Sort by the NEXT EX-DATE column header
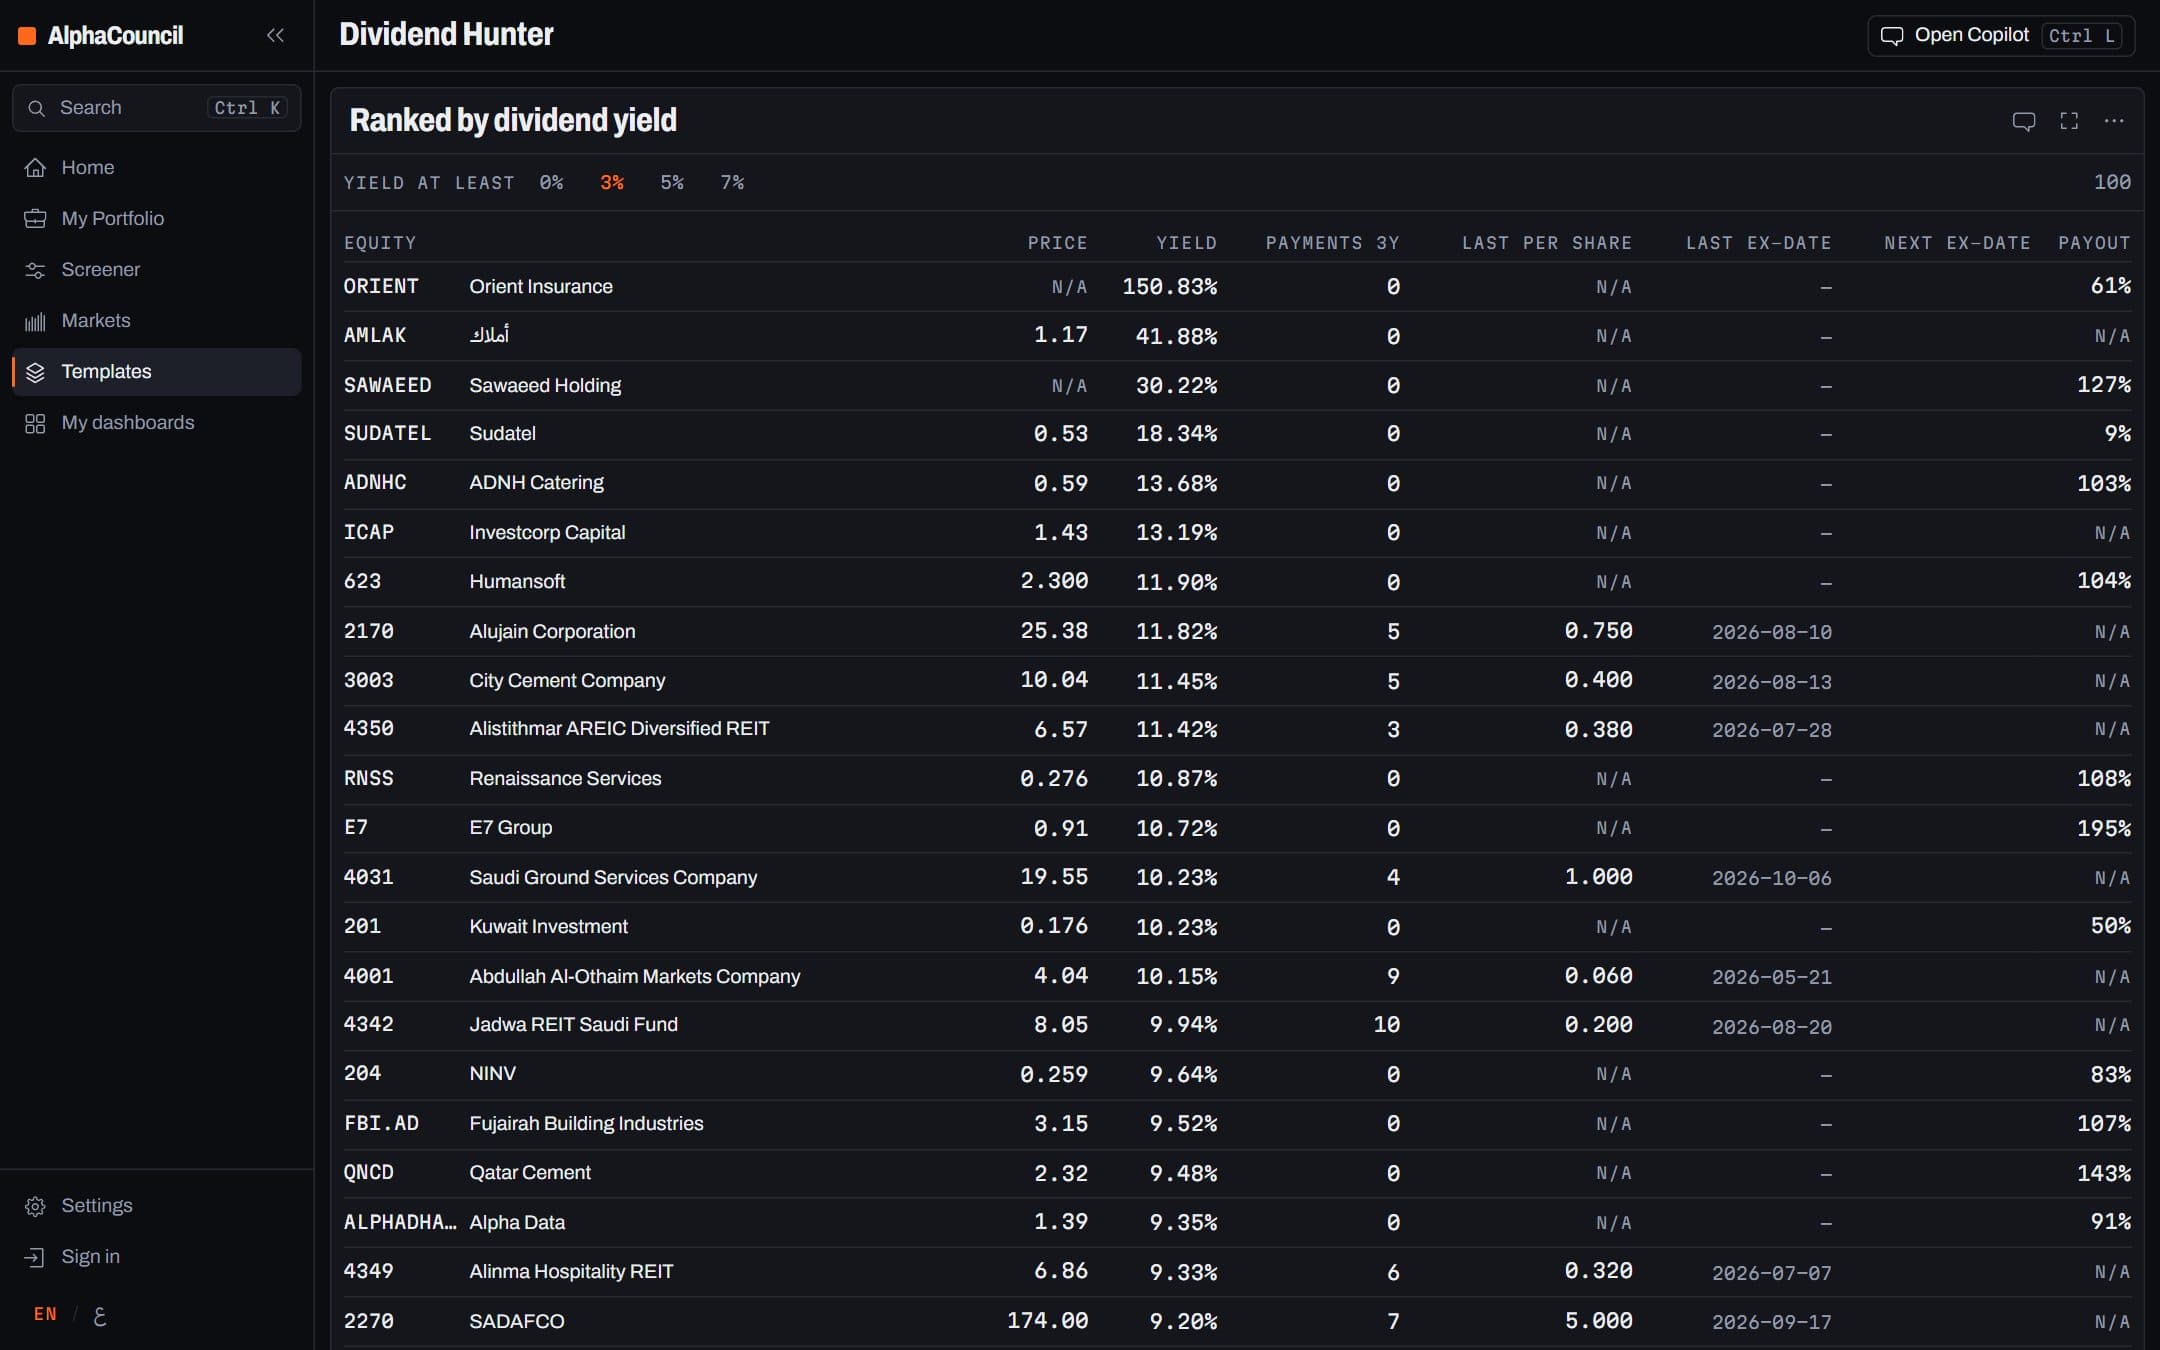2160x1350 pixels. click(1957, 243)
